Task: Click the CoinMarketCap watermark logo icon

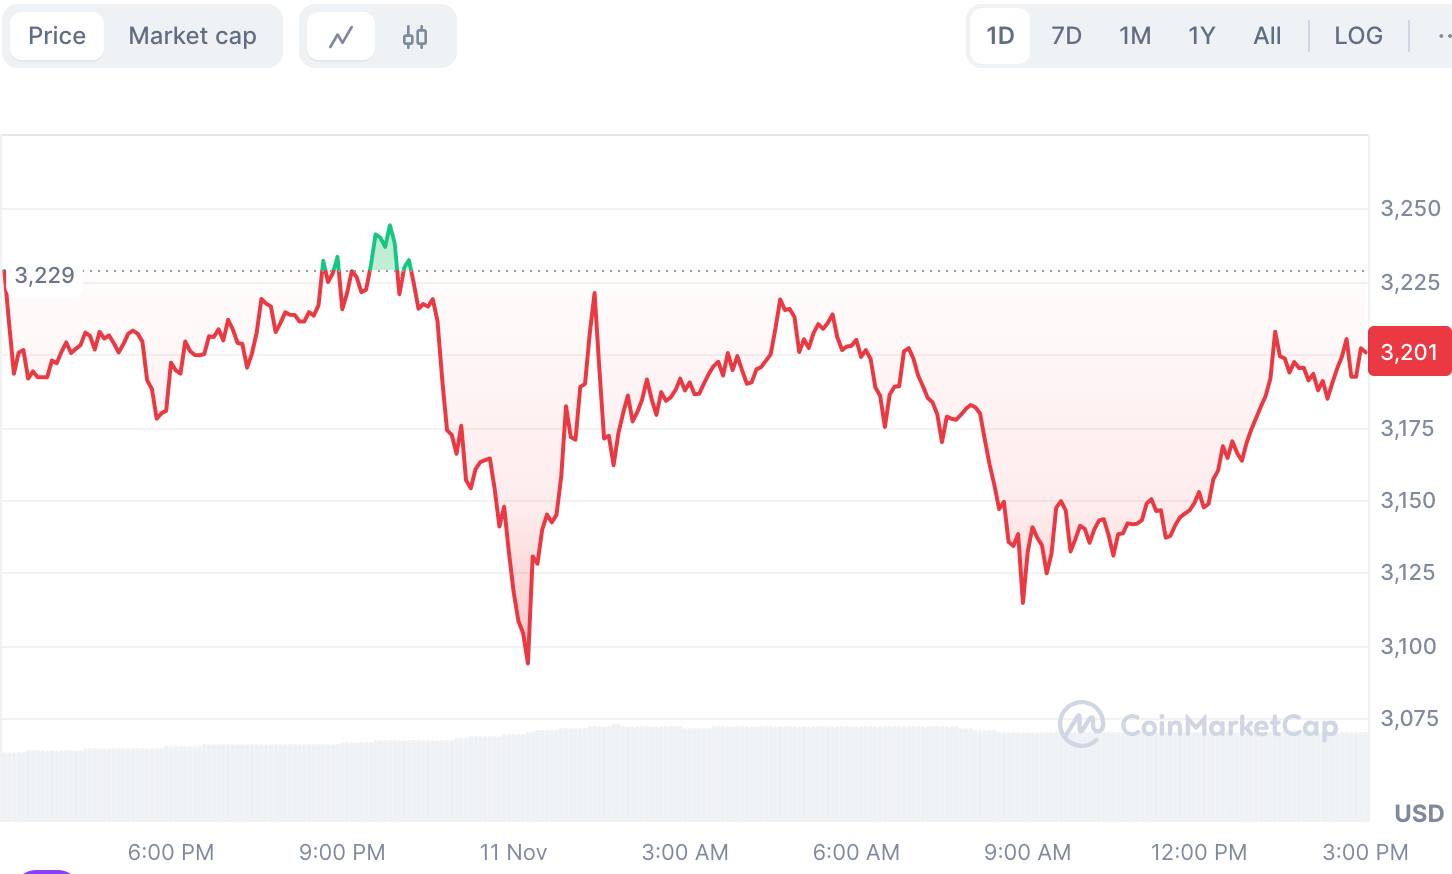Action: click(x=1081, y=724)
